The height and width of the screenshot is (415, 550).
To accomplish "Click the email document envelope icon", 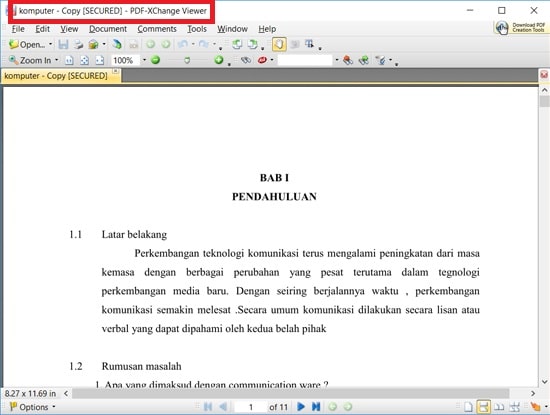I will tap(93, 45).
